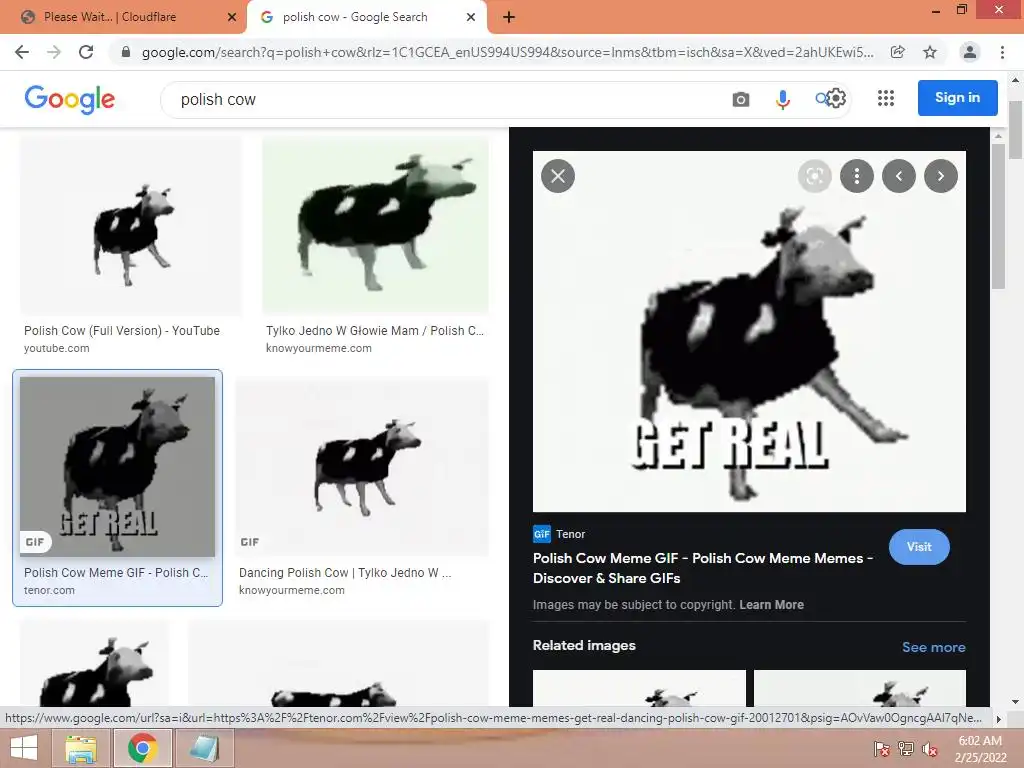Open the Google apps grid

tap(886, 98)
